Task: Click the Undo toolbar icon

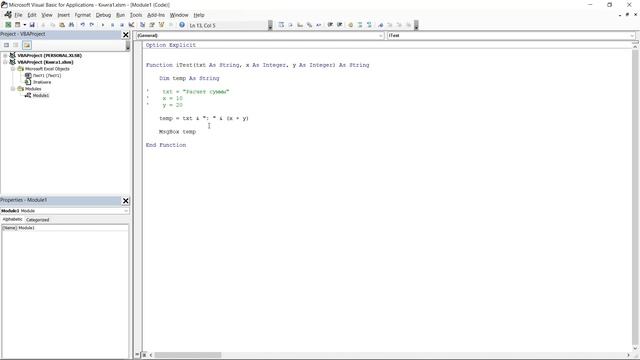Action: point(83,25)
